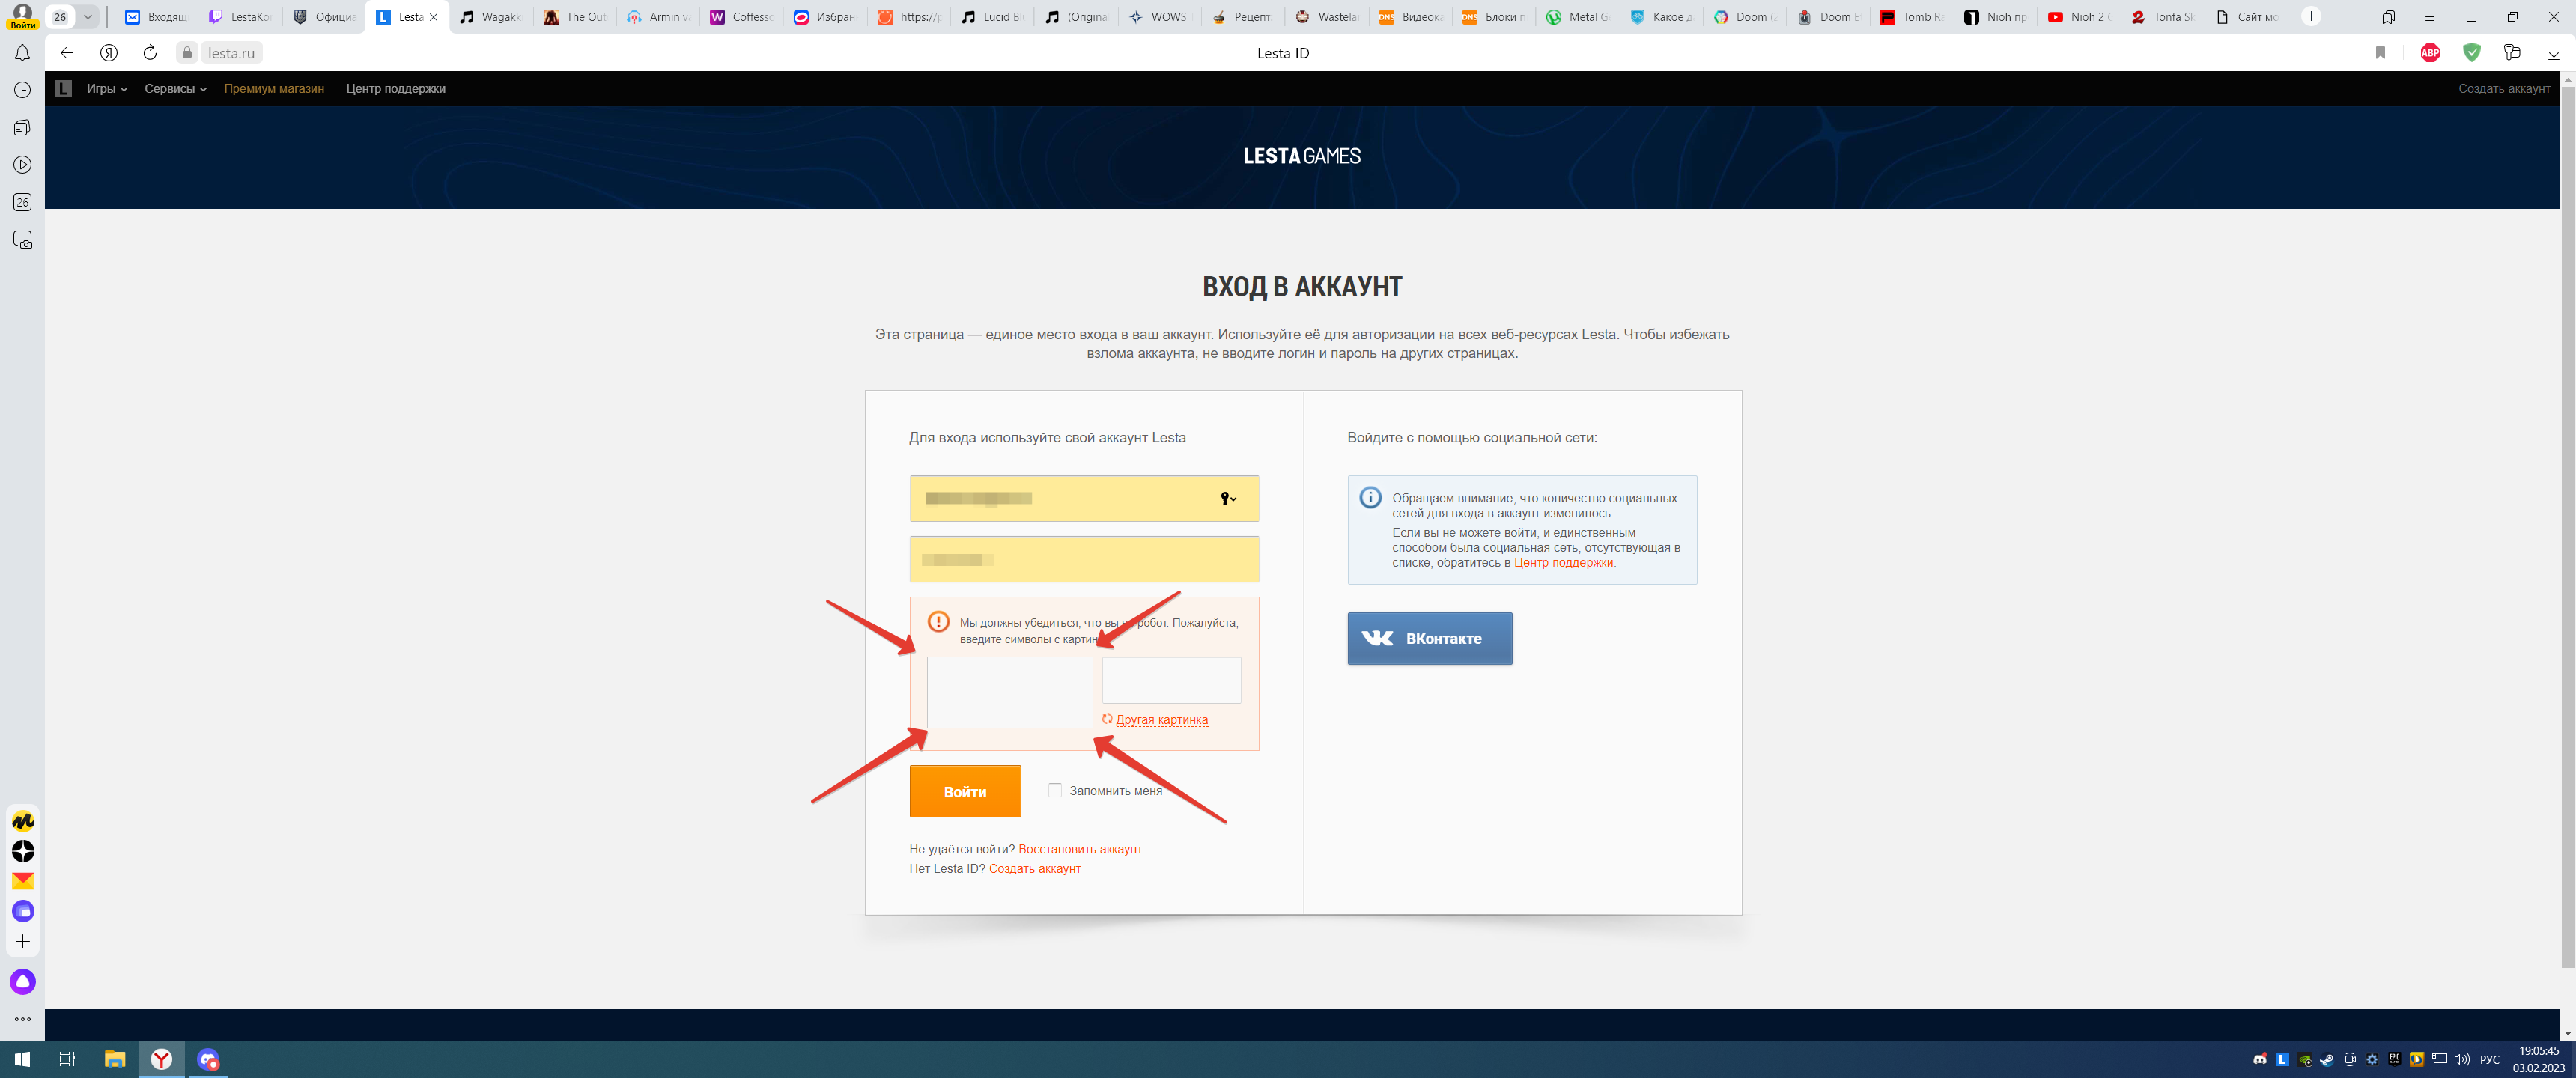Open browsing history clock icon
This screenshot has width=2576, height=1078.
click(22, 90)
